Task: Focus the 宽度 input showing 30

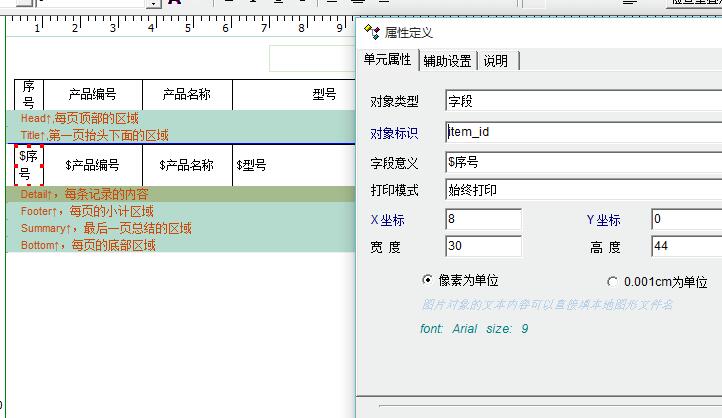Action: coord(483,246)
